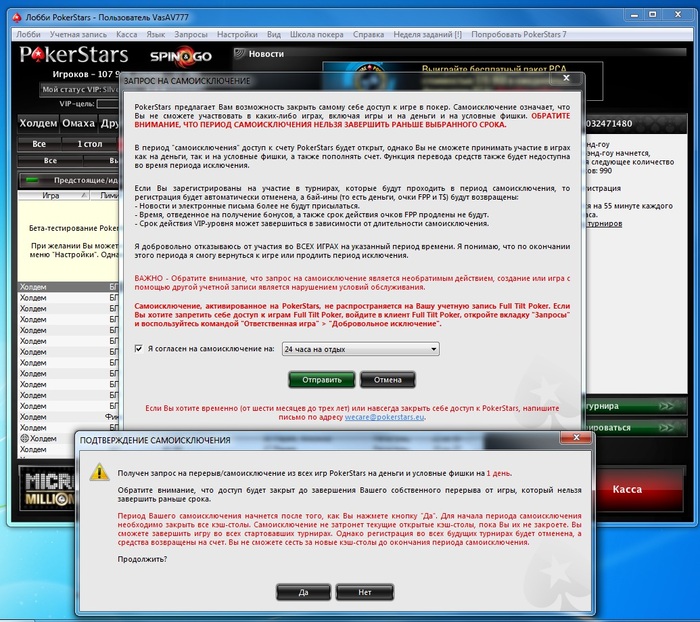
Task: Click the PokerStars spade icon in title bar
Action: (x=17, y=17)
